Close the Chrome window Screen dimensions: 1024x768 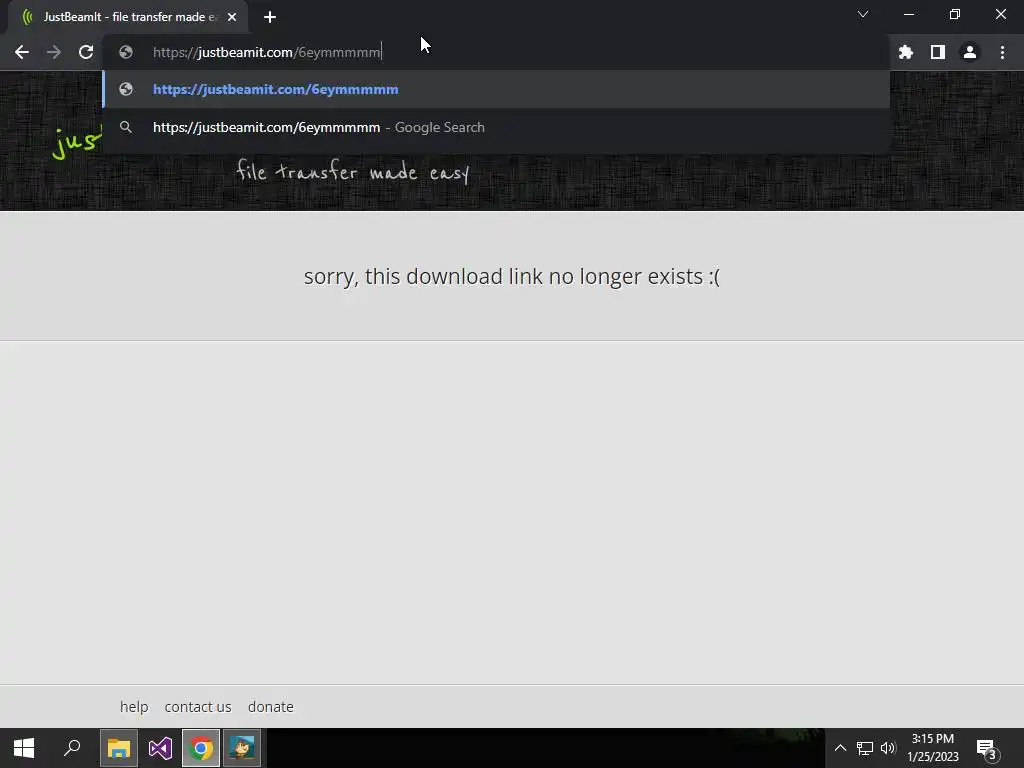[1000, 14]
